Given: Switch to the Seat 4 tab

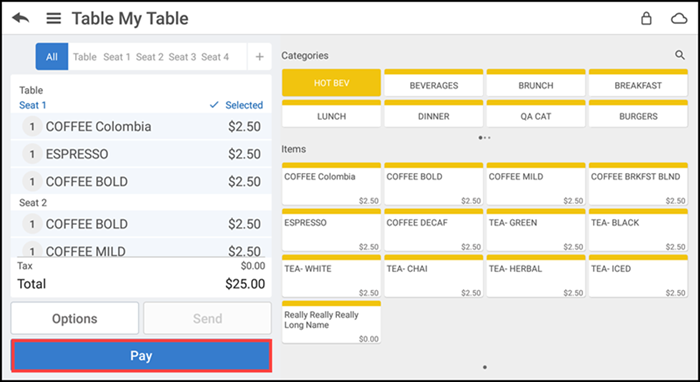Looking at the screenshot, I should pyautogui.click(x=215, y=57).
